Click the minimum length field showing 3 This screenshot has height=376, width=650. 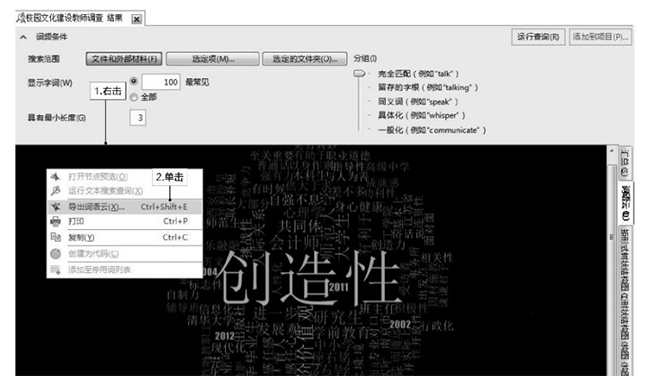tap(138, 118)
